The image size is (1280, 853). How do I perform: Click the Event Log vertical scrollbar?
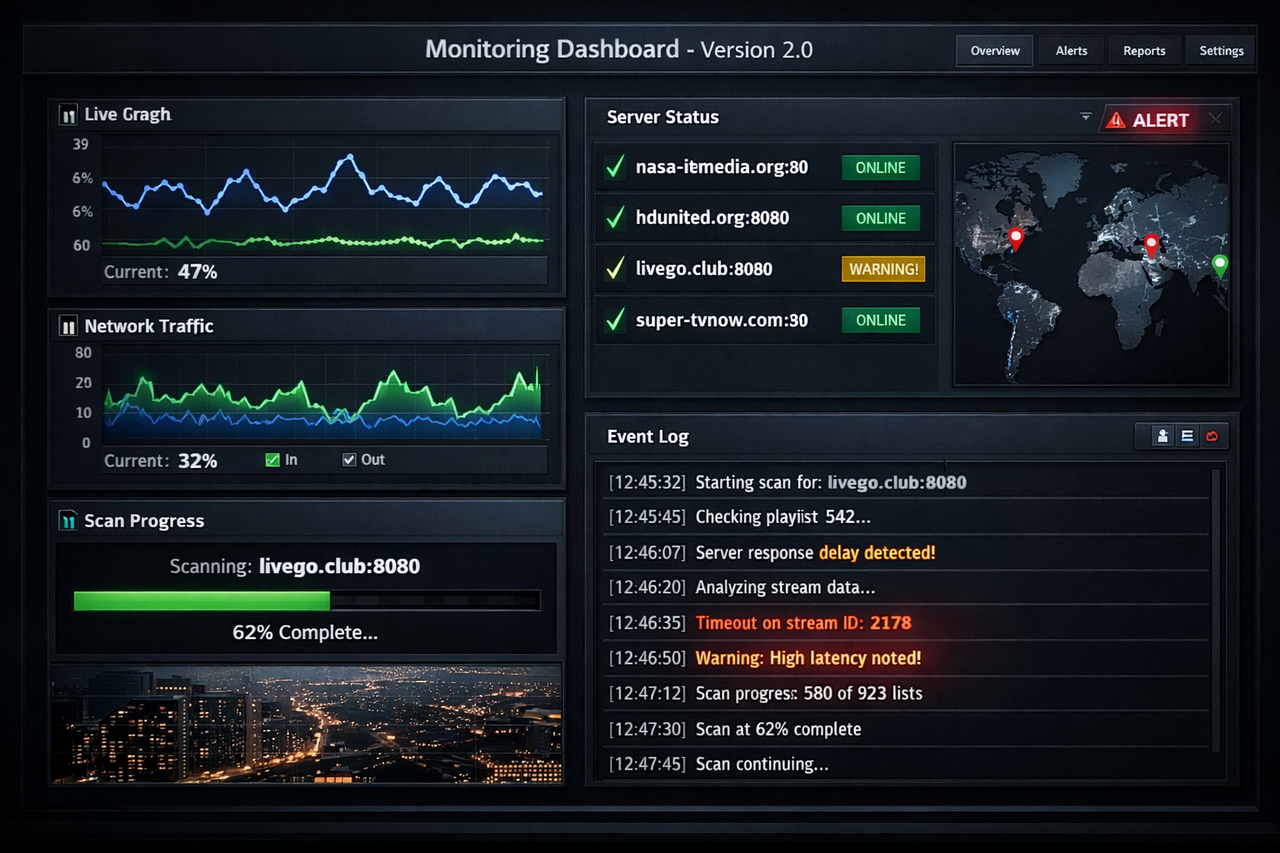(1216, 610)
